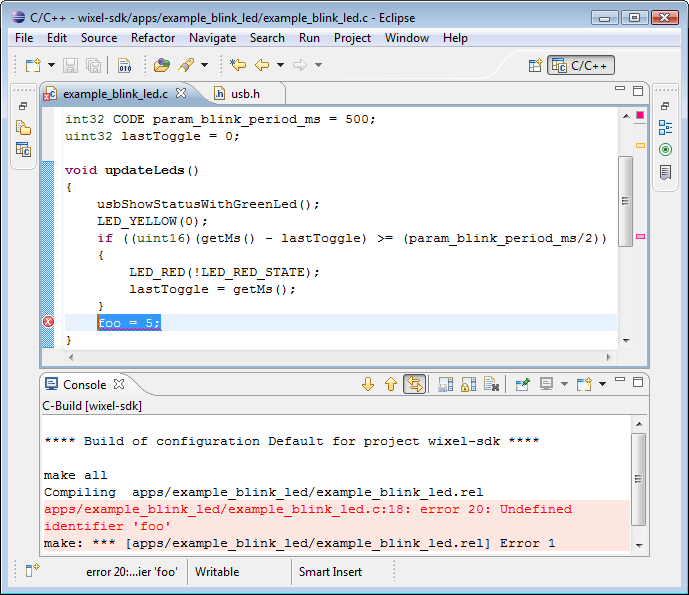Click the Open Console icon
Viewport: 689px width, 595px height.
(x=584, y=384)
